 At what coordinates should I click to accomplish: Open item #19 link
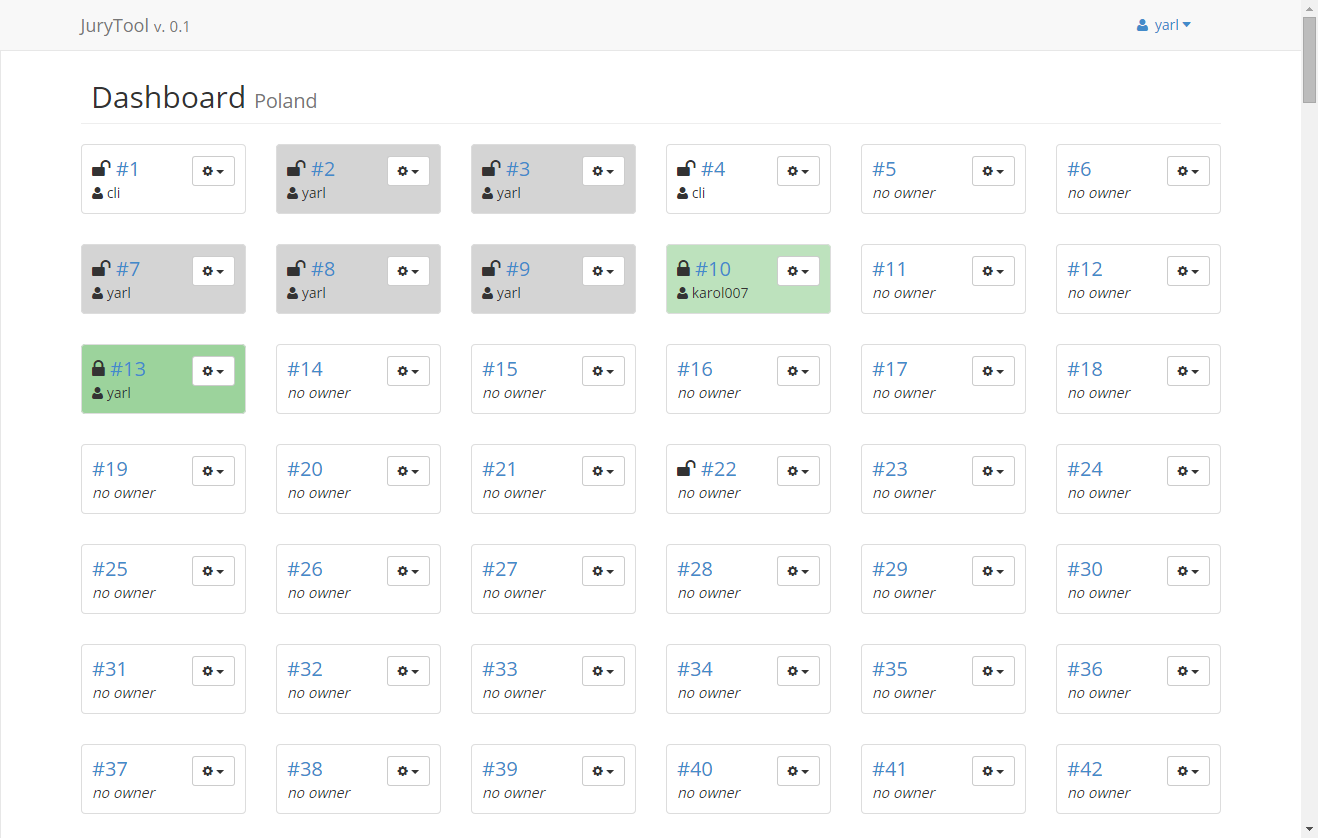tap(110, 469)
